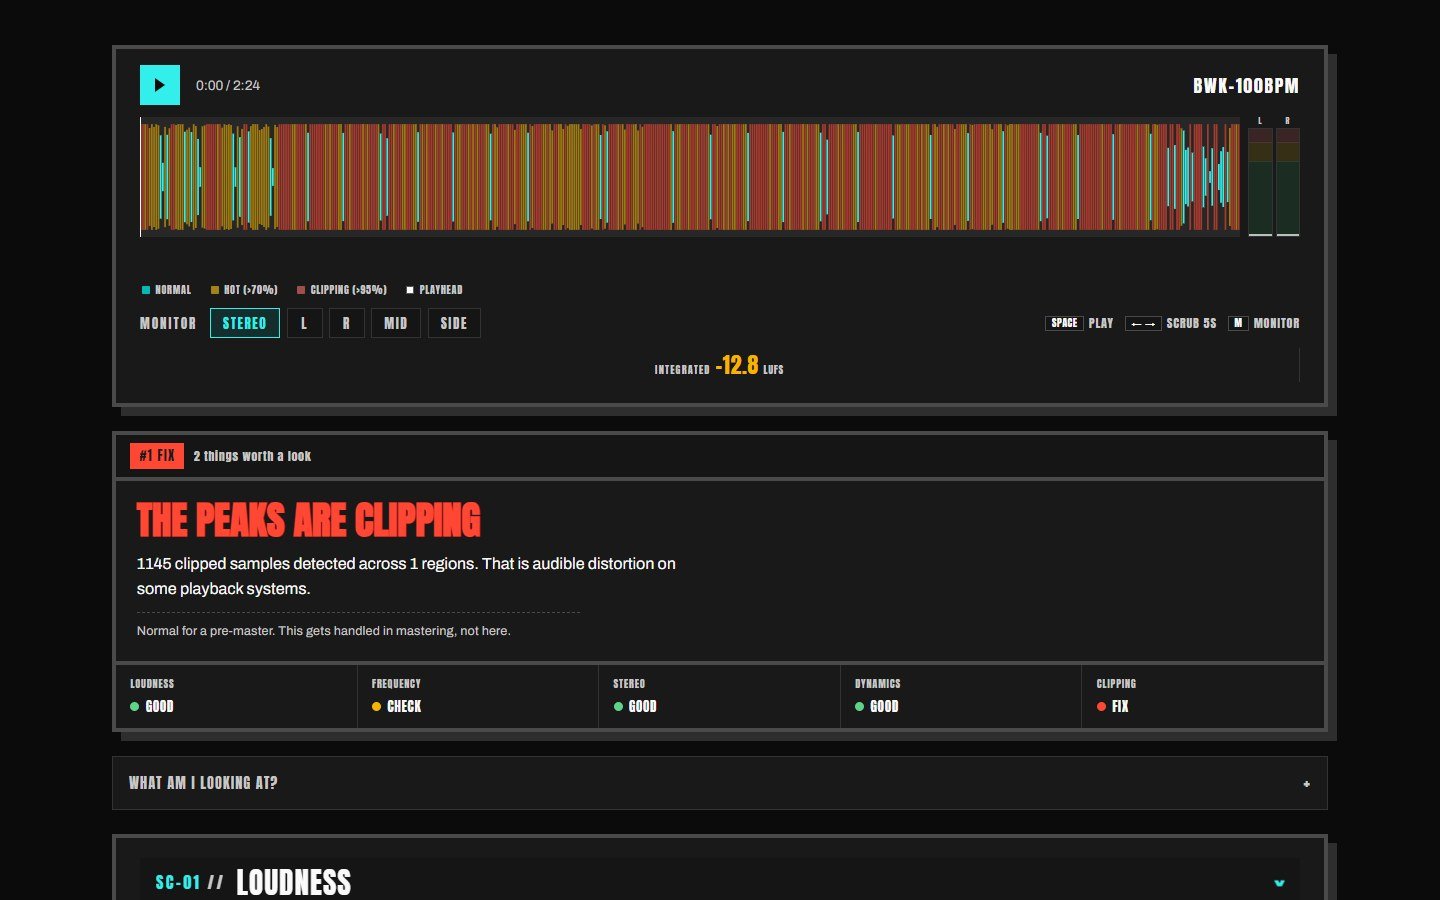Click the red dot beside Clipping FIX

[1101, 707]
